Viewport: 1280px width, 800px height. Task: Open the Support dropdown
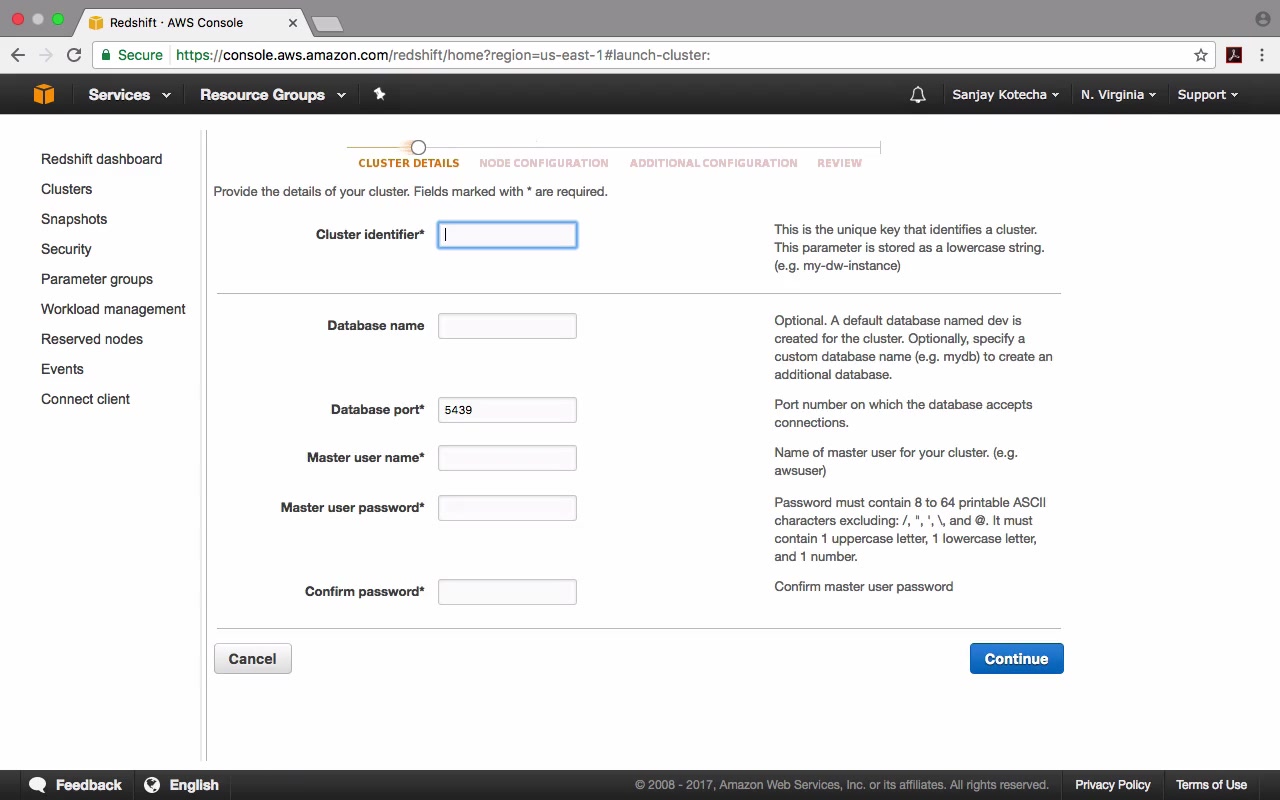tap(1207, 95)
